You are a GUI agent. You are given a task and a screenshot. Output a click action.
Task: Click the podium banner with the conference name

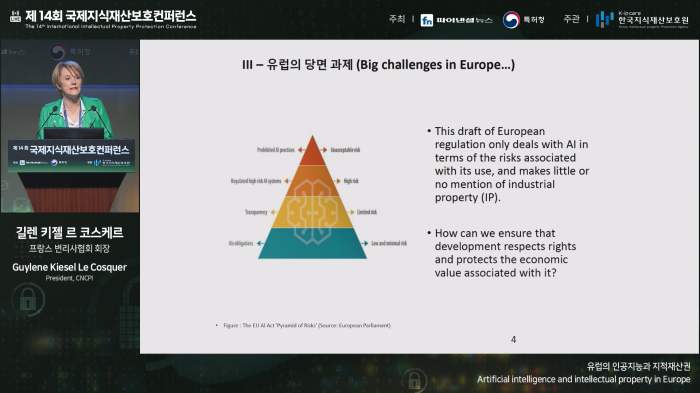pos(71,155)
